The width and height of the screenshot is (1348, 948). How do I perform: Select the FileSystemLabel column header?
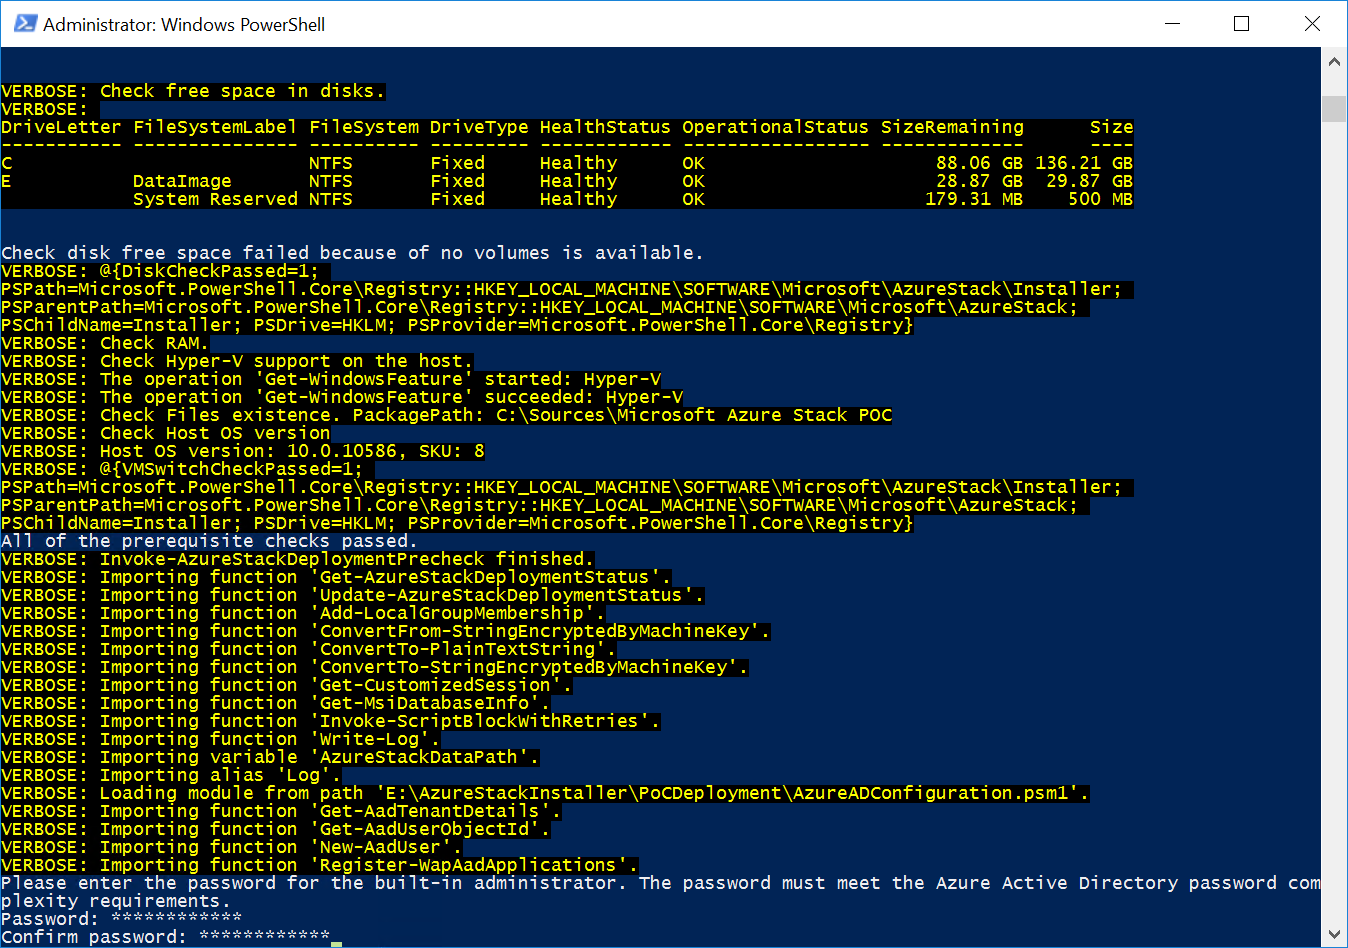pos(215,127)
